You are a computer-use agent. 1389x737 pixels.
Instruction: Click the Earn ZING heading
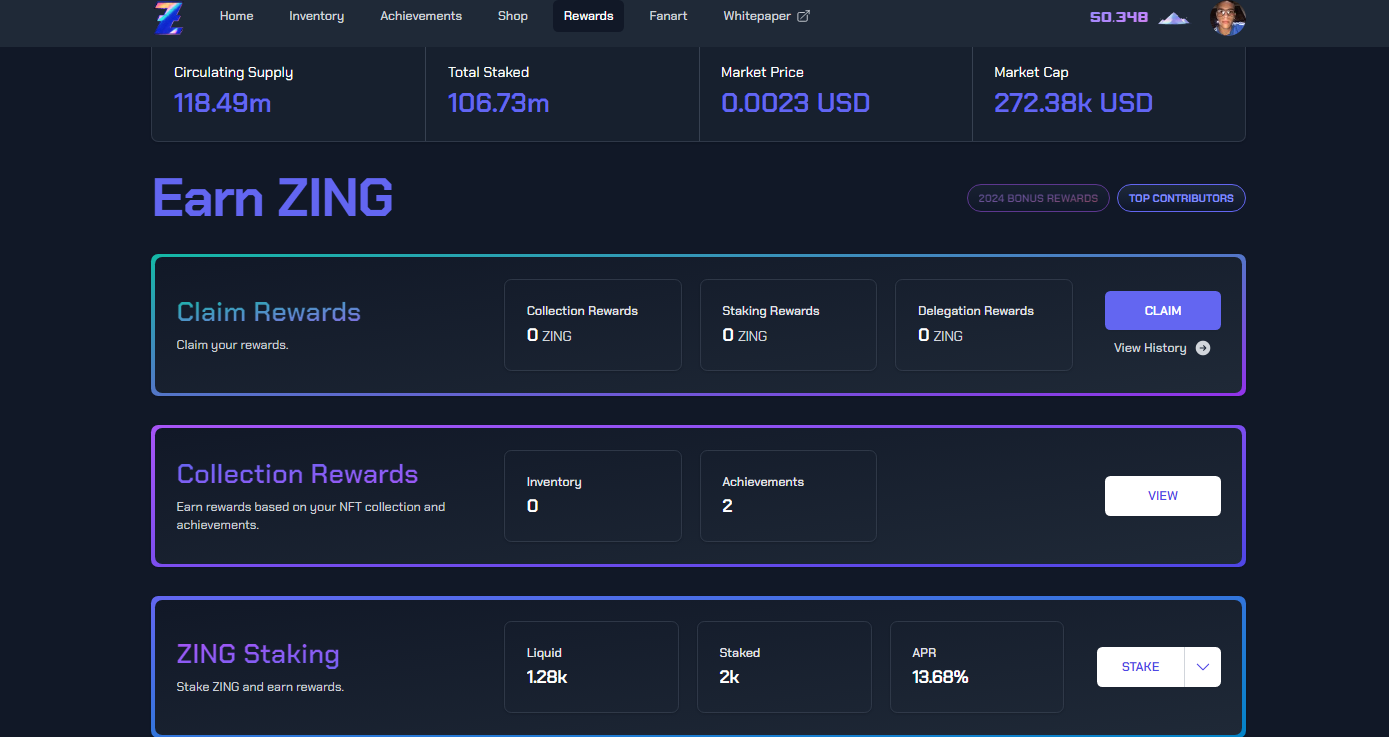(273, 198)
